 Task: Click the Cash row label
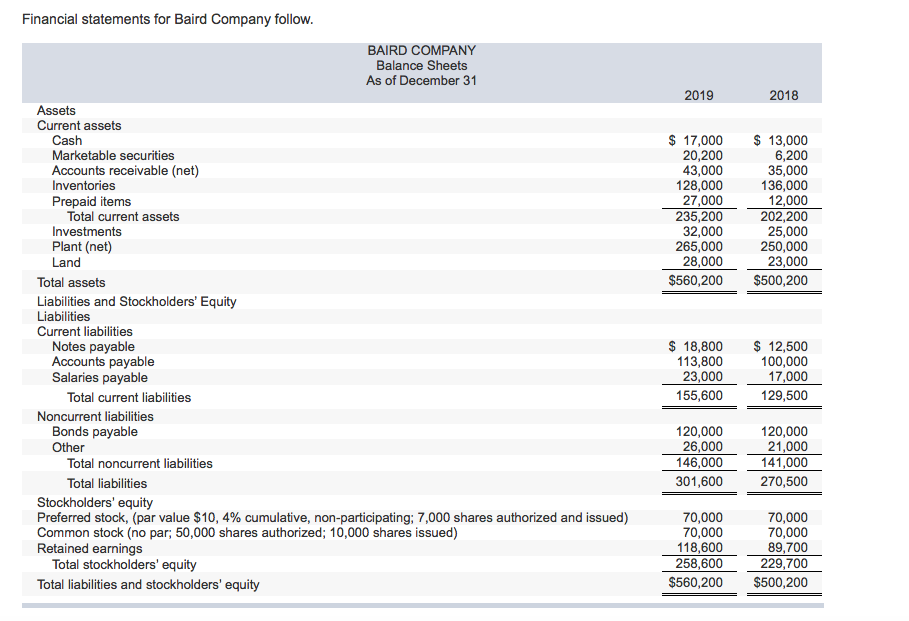(66, 140)
